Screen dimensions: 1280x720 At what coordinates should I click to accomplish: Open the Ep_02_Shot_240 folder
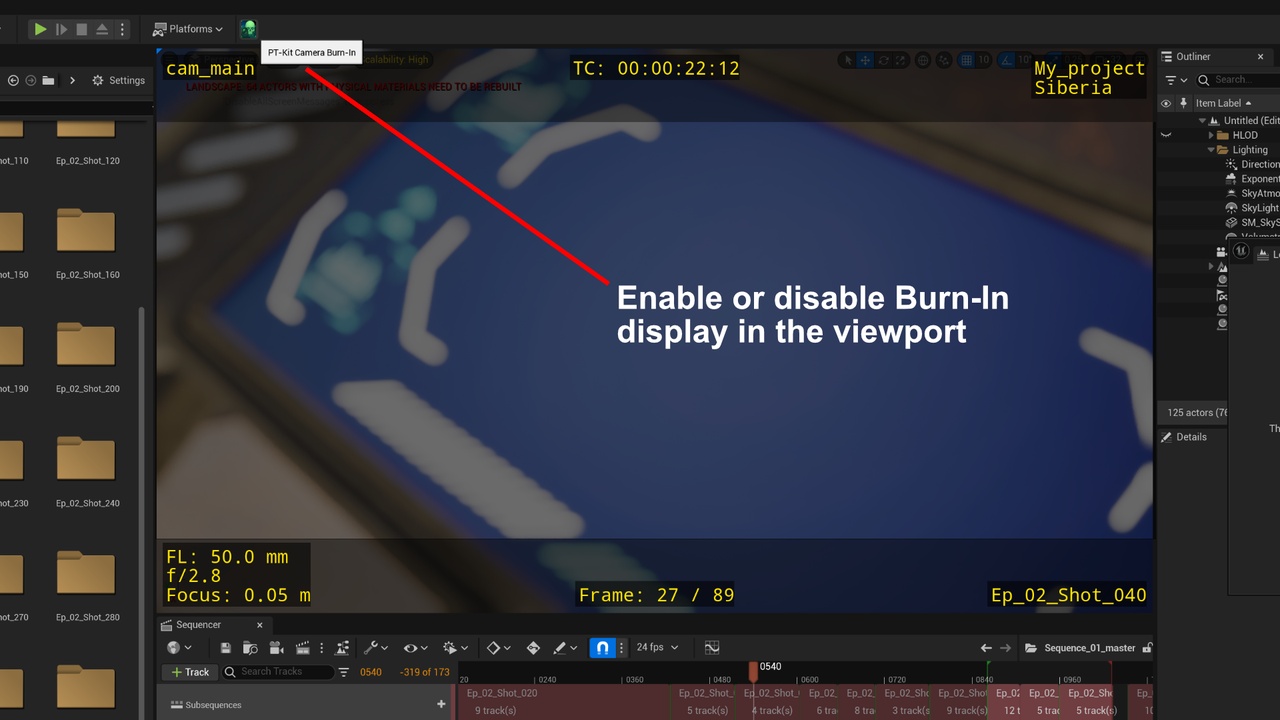(87, 472)
